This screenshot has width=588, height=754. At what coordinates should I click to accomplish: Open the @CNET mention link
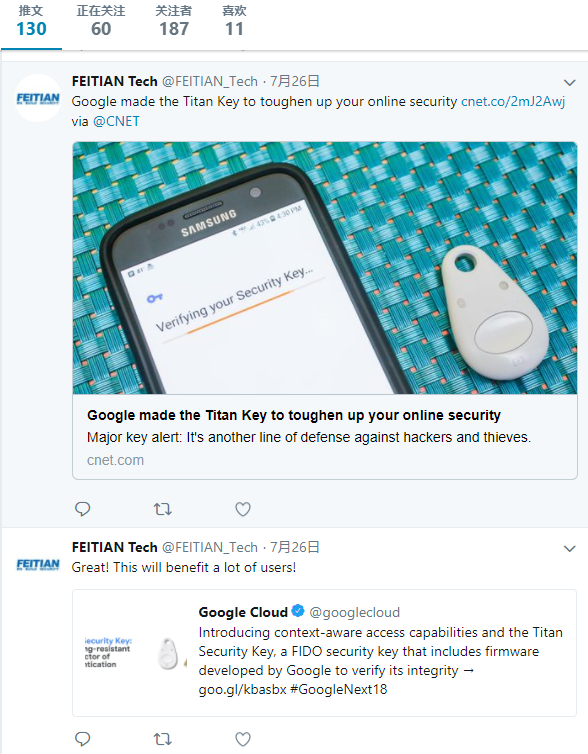point(116,121)
